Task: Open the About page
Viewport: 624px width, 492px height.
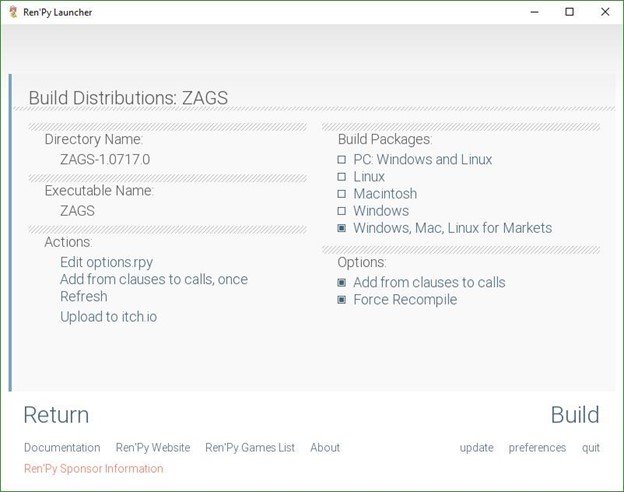Action: pyautogui.click(x=325, y=448)
